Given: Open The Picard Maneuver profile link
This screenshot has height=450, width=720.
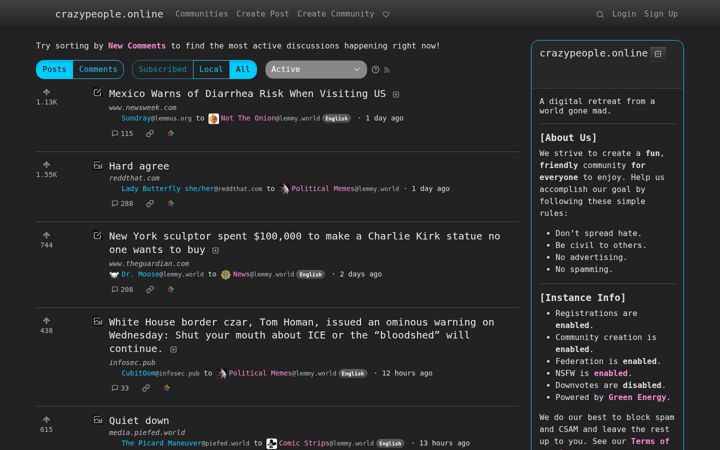Looking at the screenshot, I should 186,444.
